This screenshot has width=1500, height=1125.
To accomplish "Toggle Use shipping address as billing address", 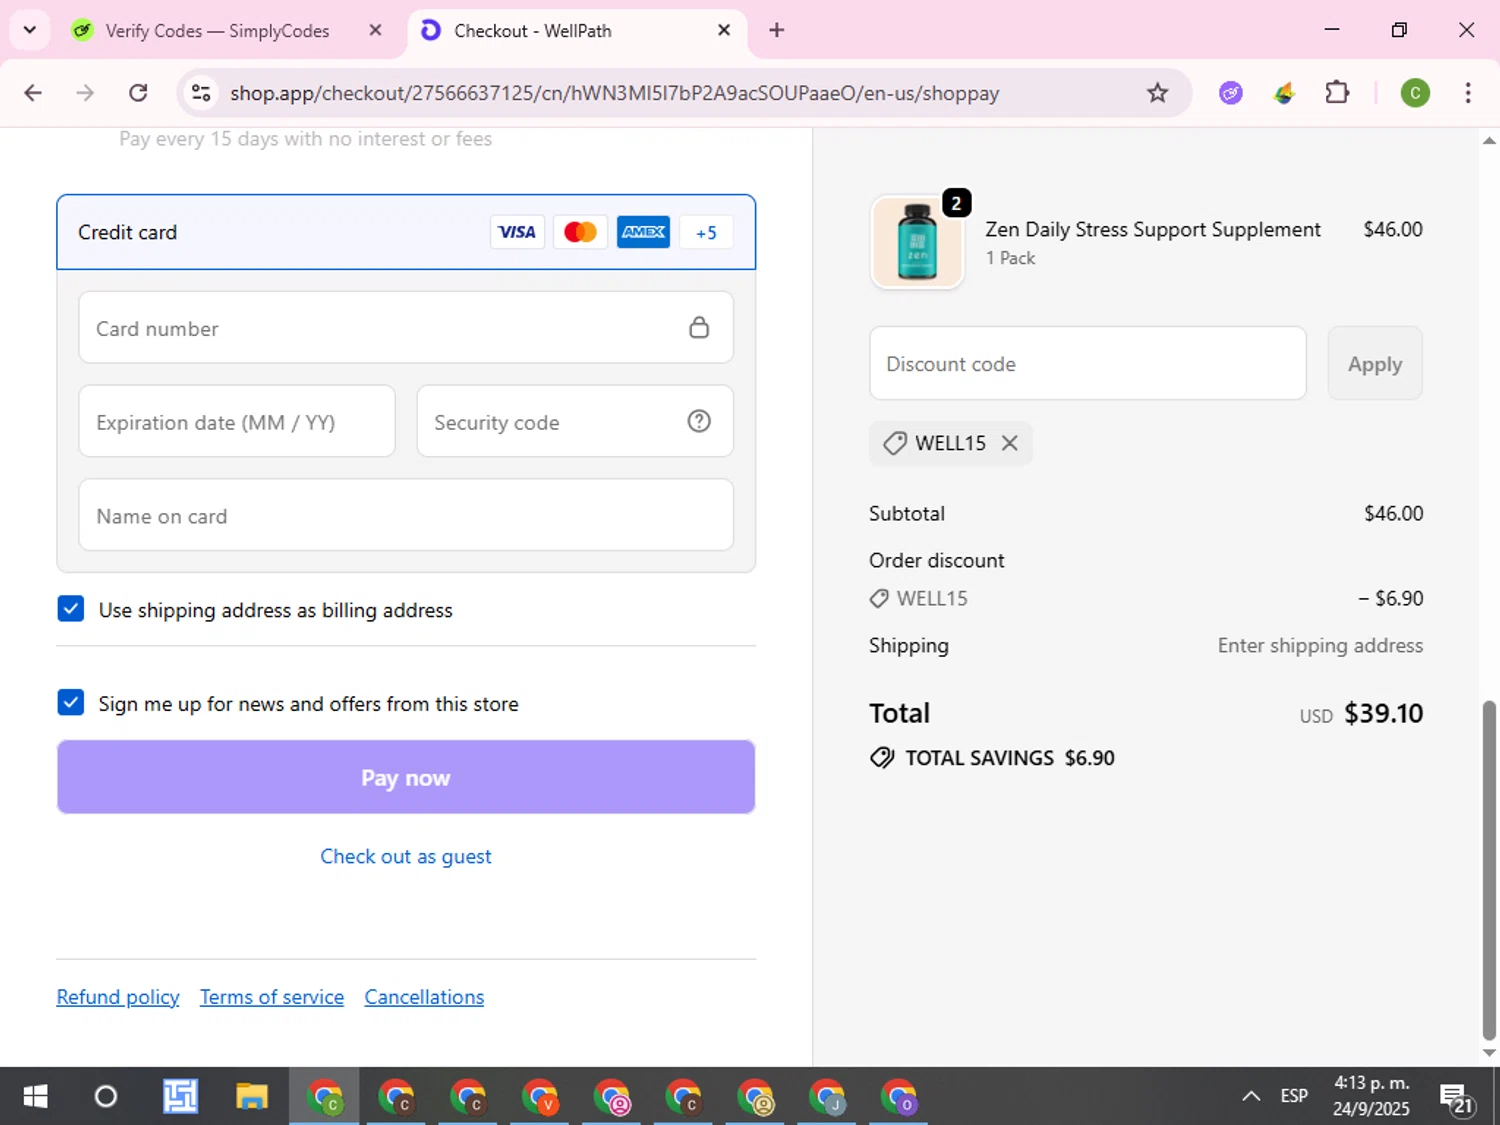I will pos(71,609).
